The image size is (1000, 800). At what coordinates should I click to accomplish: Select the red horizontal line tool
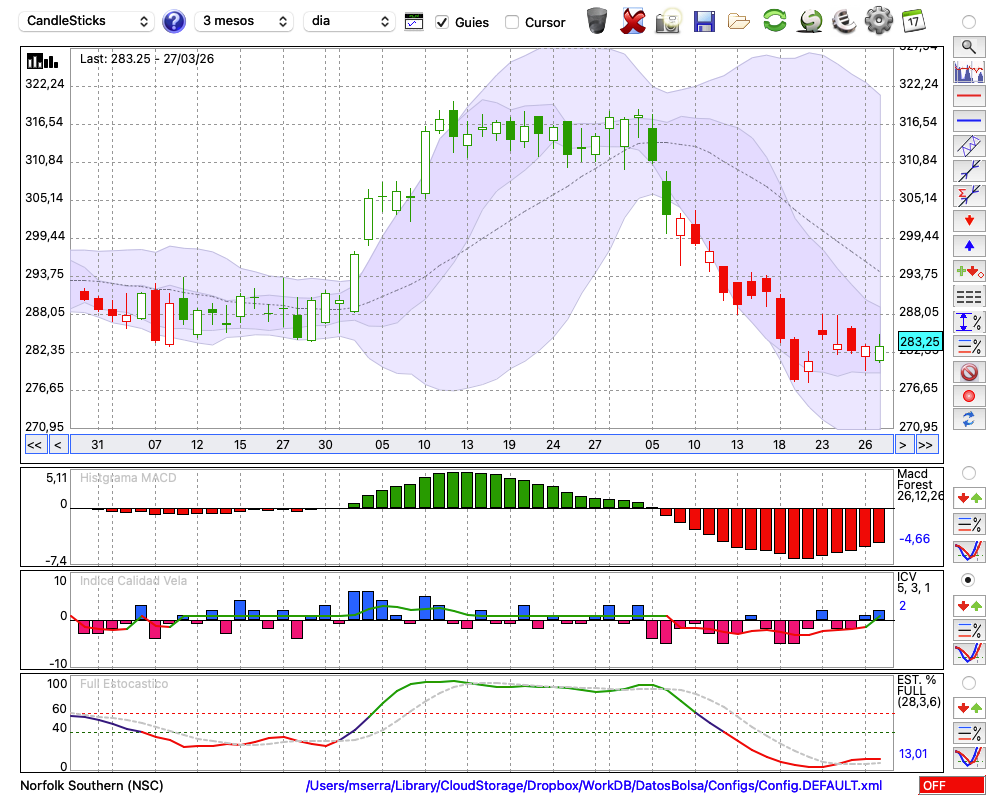(968, 97)
